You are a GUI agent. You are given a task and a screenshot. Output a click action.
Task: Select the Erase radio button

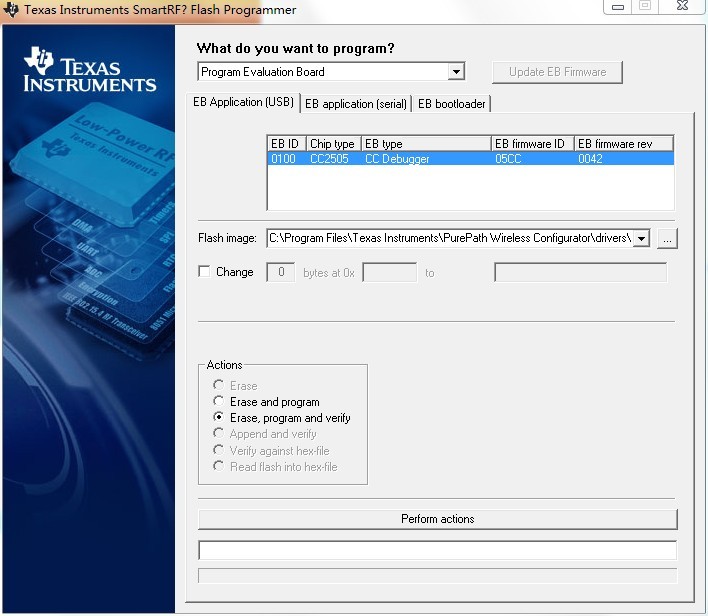tap(219, 385)
